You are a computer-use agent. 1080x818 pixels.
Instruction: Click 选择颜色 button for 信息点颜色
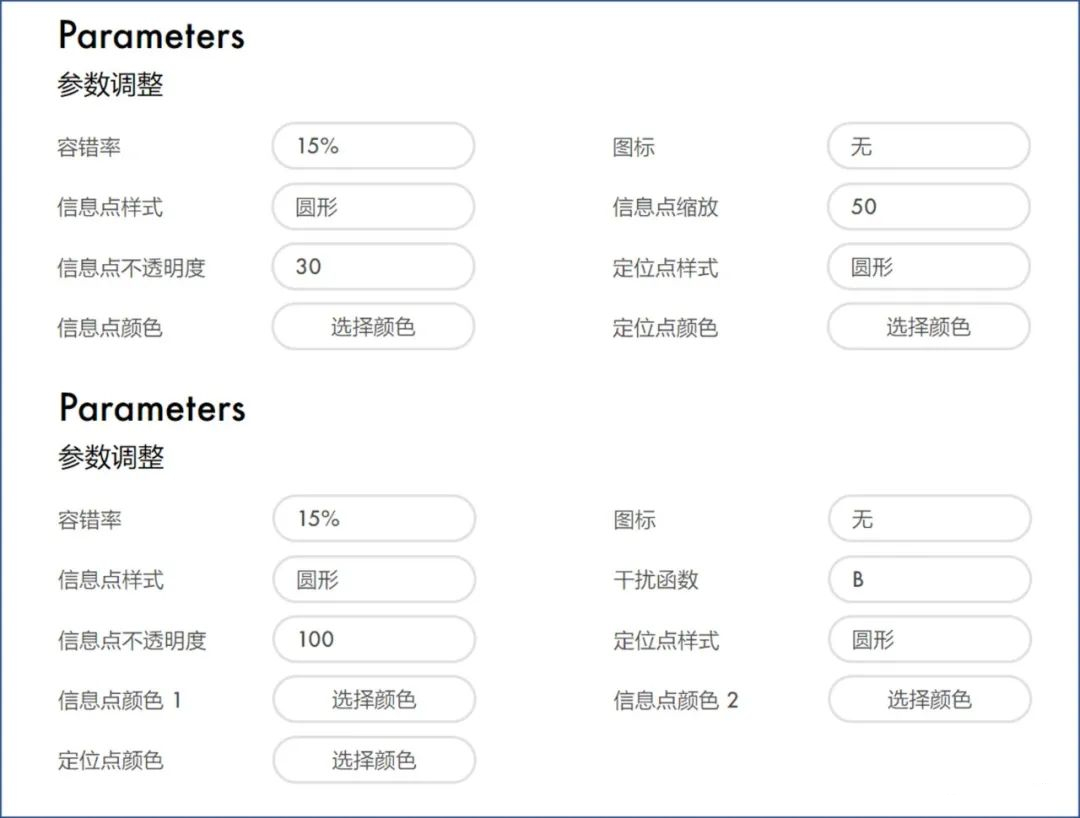click(372, 327)
